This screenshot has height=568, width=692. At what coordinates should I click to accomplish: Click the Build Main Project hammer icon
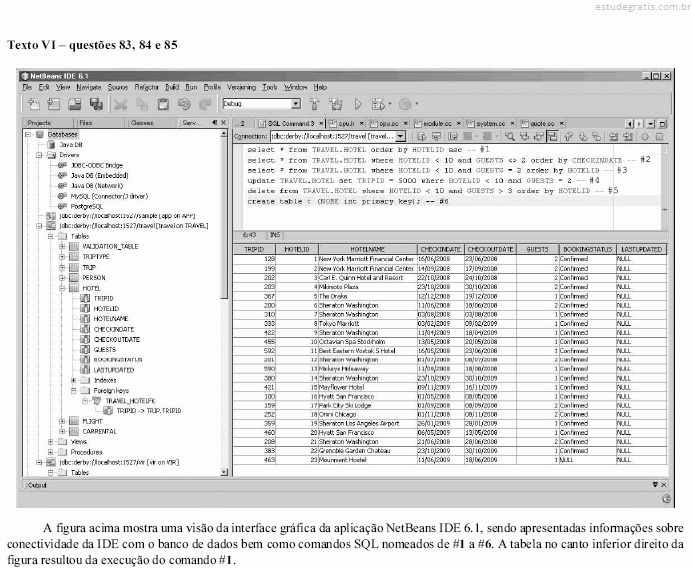tap(315, 104)
